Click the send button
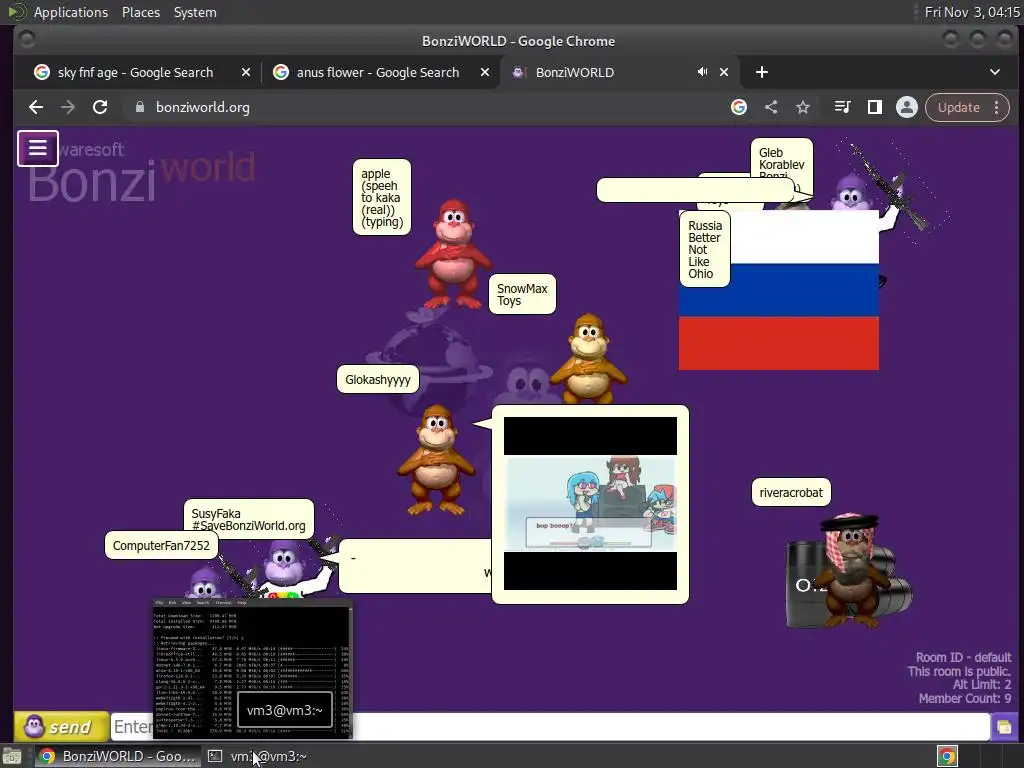 pos(61,726)
